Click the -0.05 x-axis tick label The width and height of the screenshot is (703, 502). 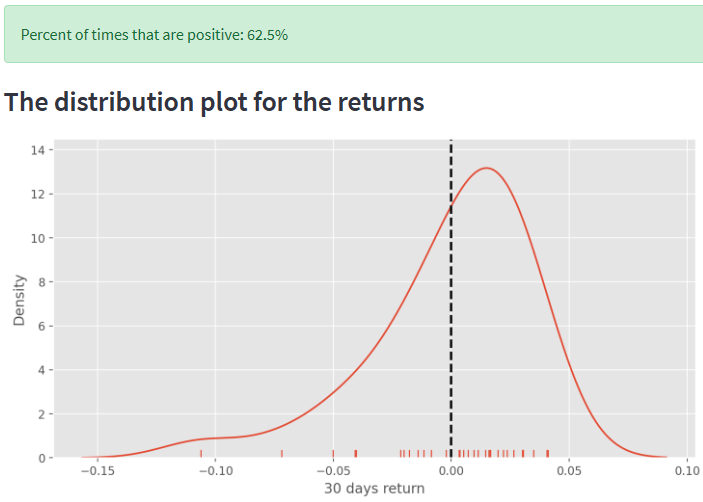point(331,470)
